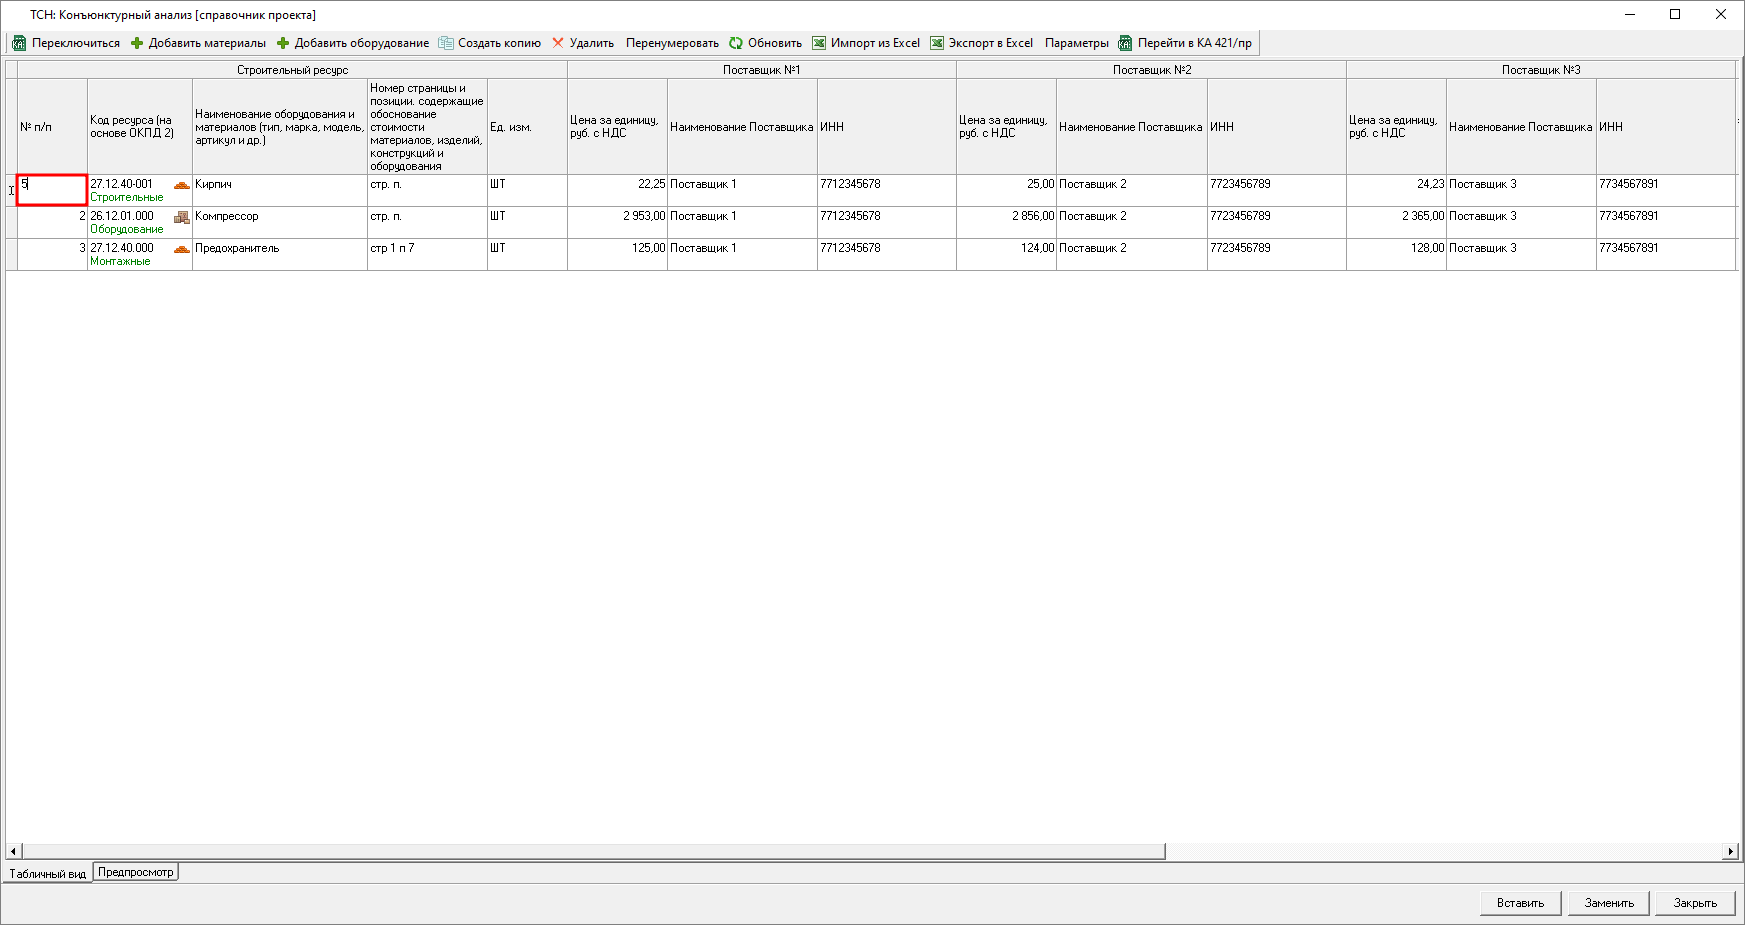Image resolution: width=1745 pixels, height=925 pixels.
Task: Click the Кирпич material type icon
Action: (181, 185)
